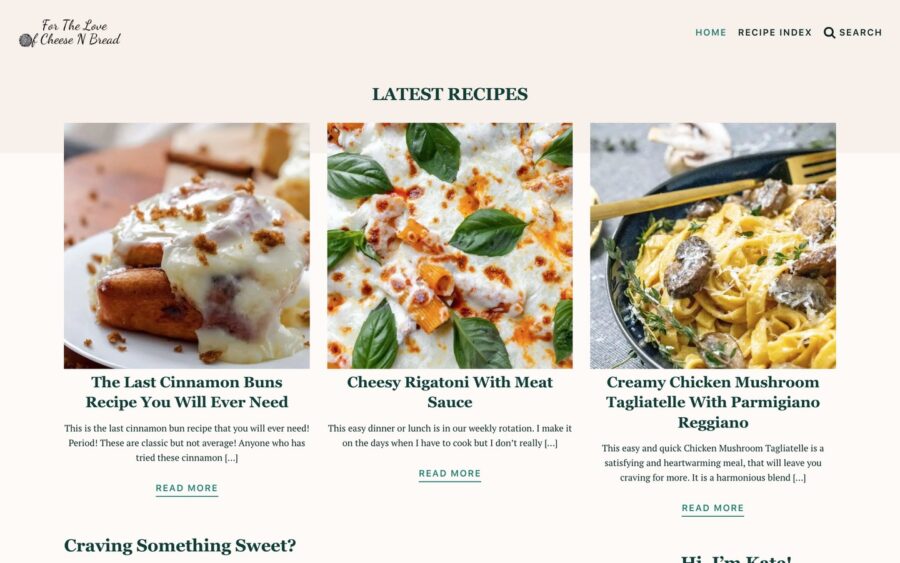Open the chicken mushroom tagliatelle photo
900x563 pixels.
click(x=713, y=246)
